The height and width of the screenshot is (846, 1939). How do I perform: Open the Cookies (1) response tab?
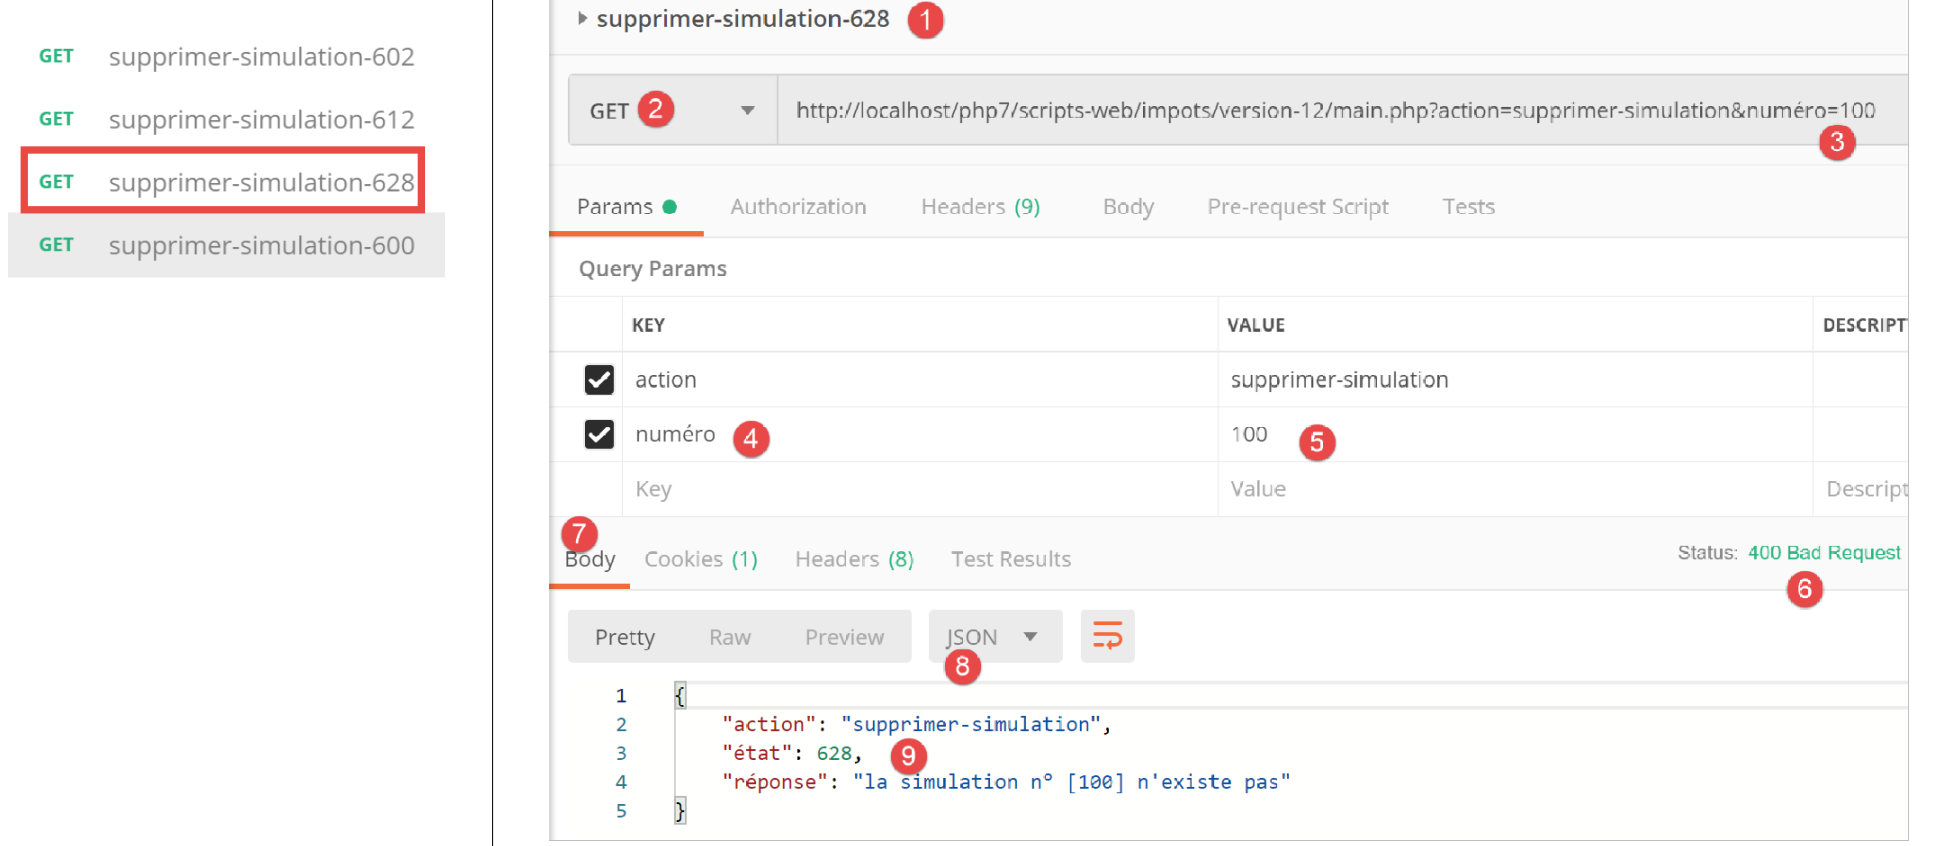point(700,559)
